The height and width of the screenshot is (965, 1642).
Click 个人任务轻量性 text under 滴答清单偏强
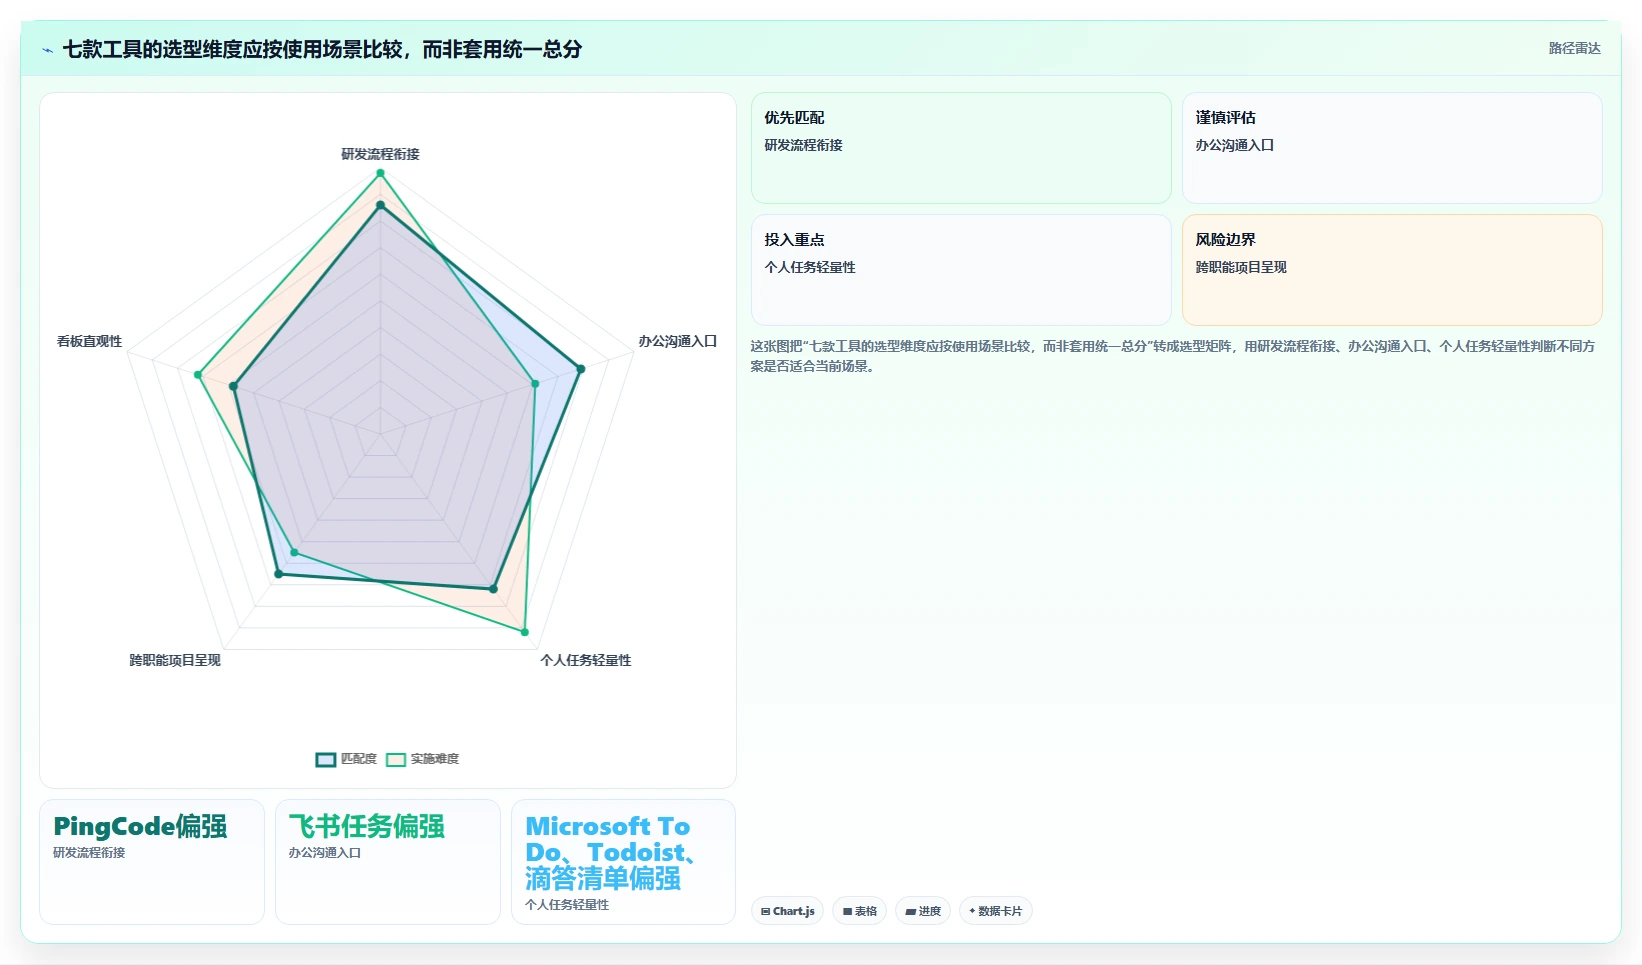point(567,905)
